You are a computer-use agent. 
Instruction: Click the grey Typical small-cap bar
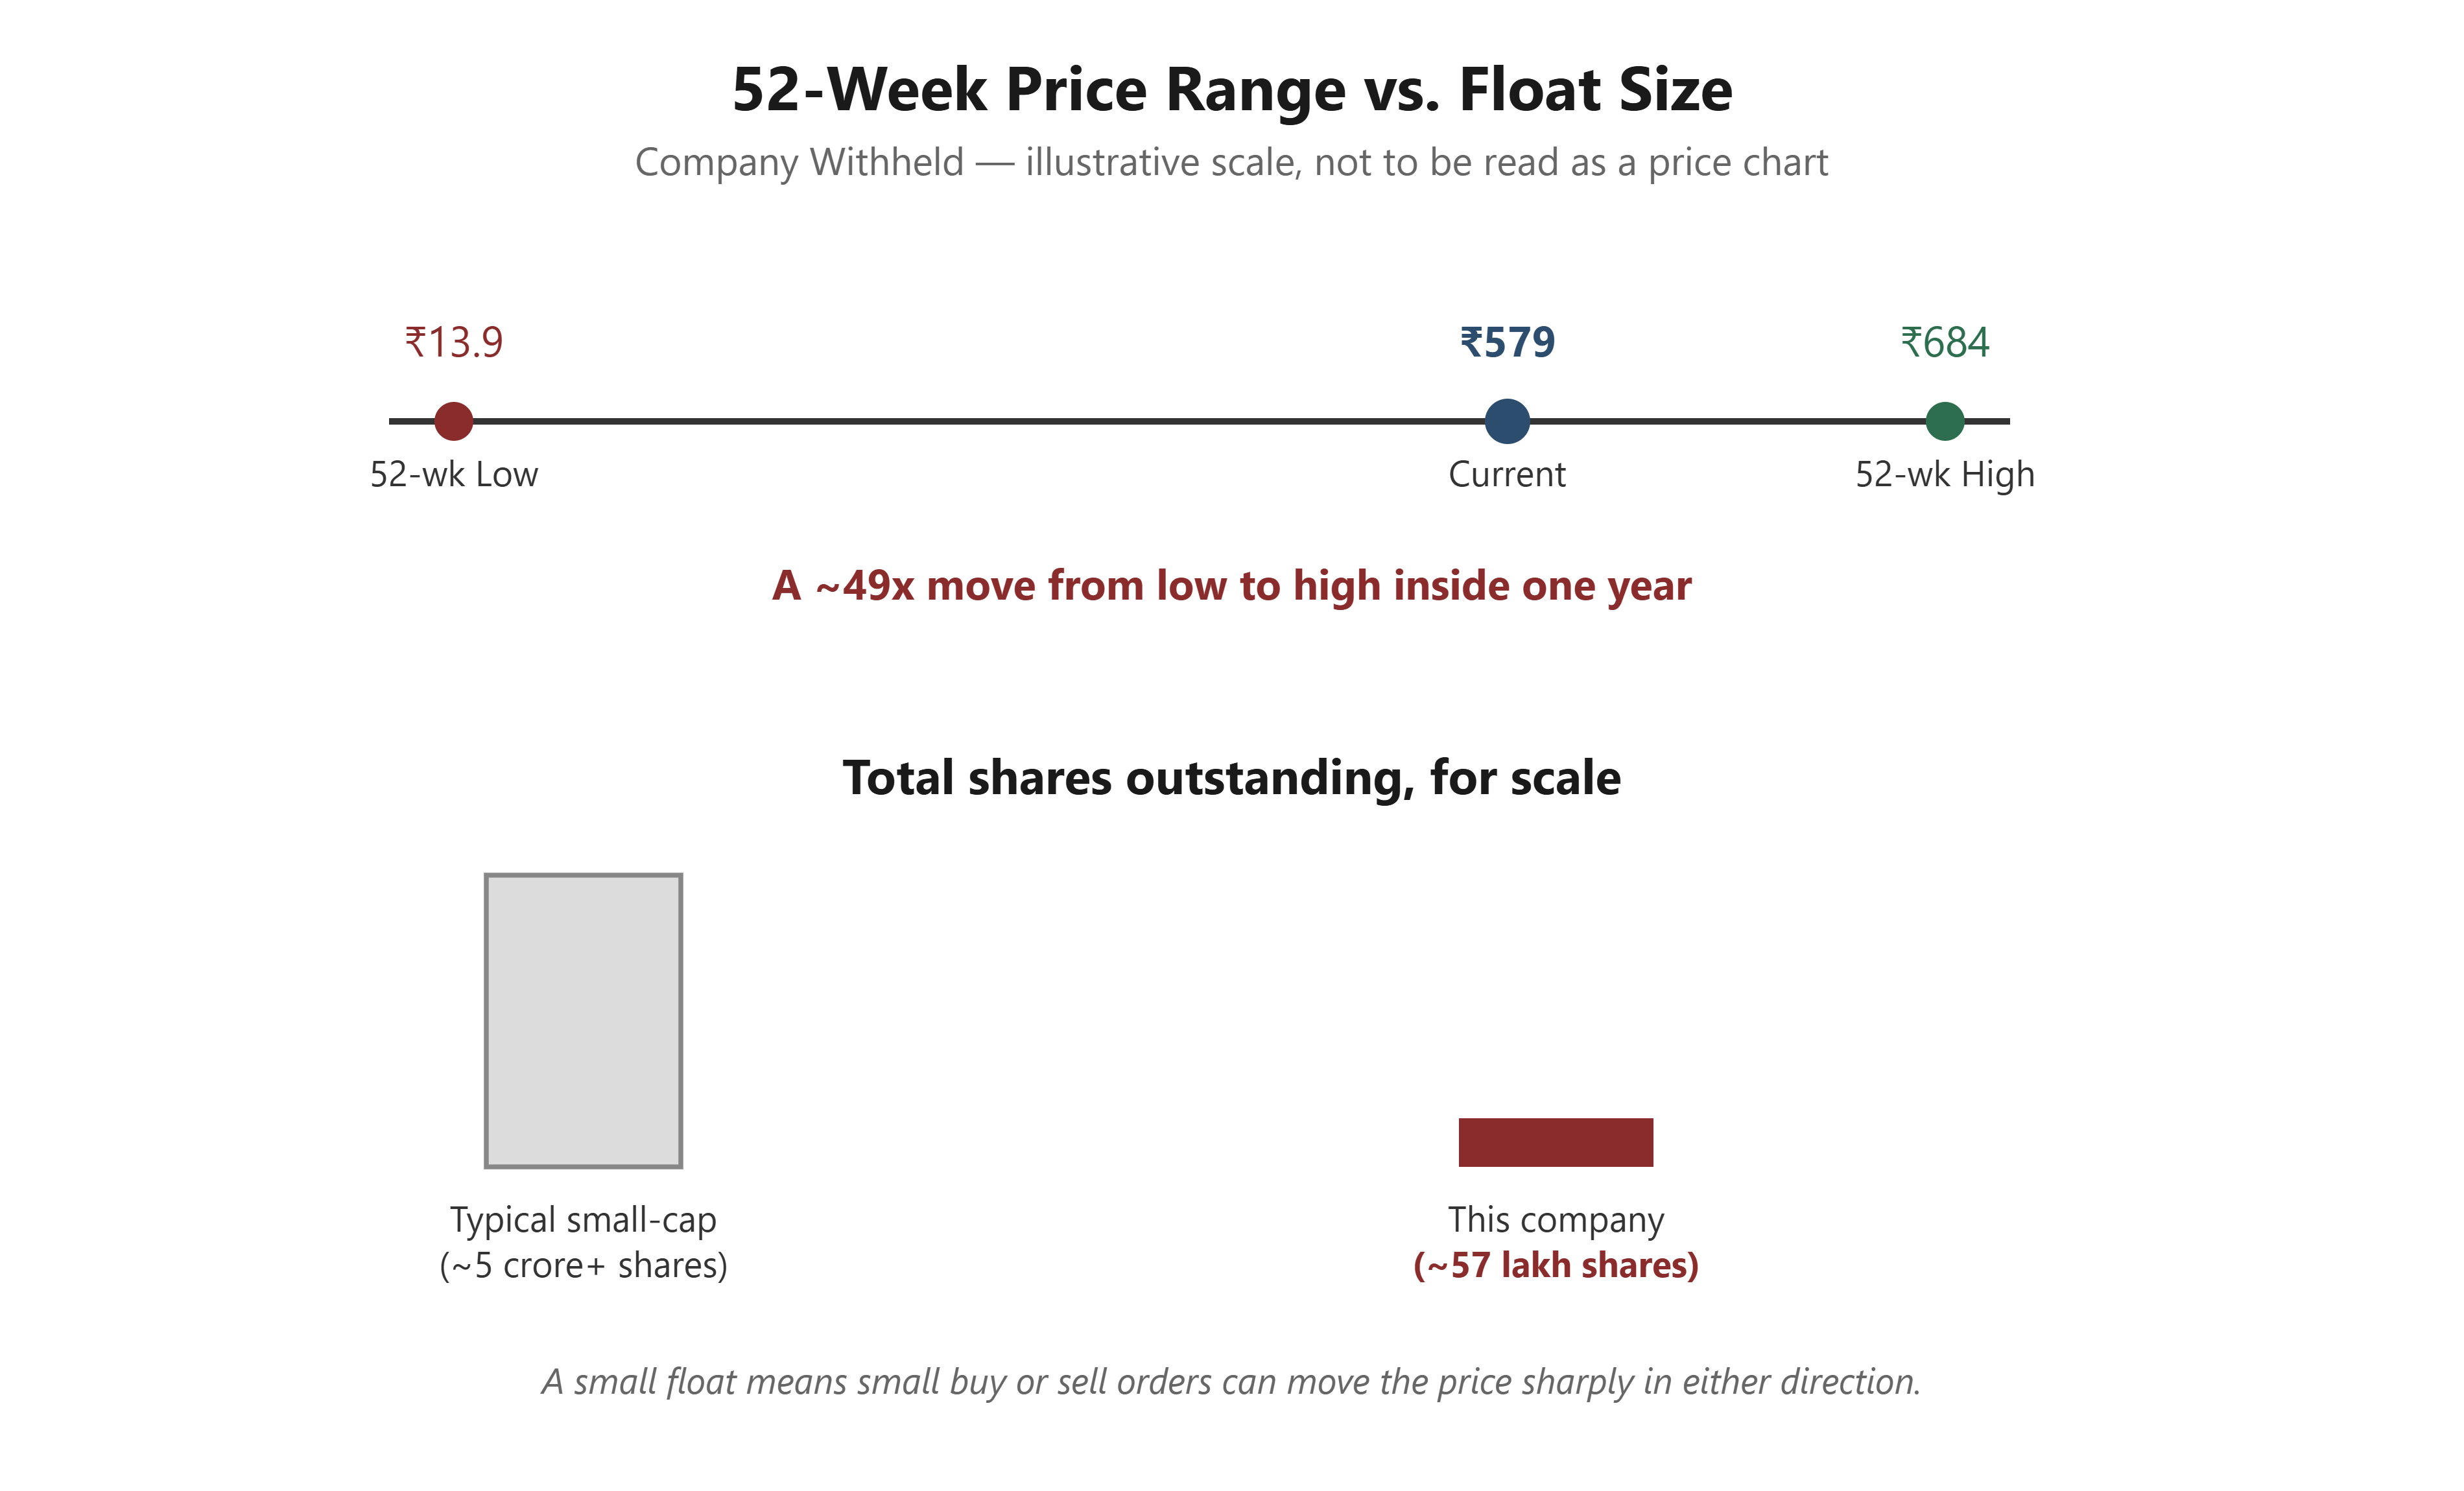[x=583, y=1021]
